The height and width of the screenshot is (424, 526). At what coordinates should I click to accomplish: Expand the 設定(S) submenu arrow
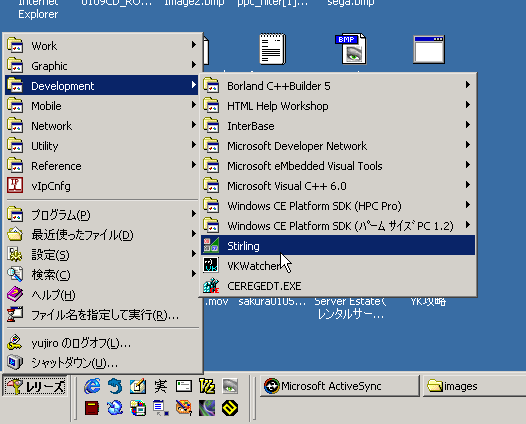pos(194,253)
